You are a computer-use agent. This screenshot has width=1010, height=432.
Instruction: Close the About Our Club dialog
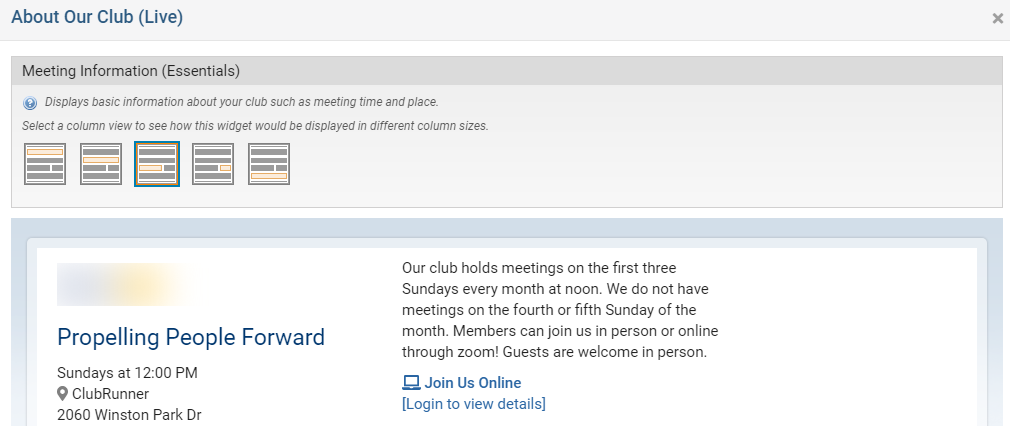tap(997, 19)
